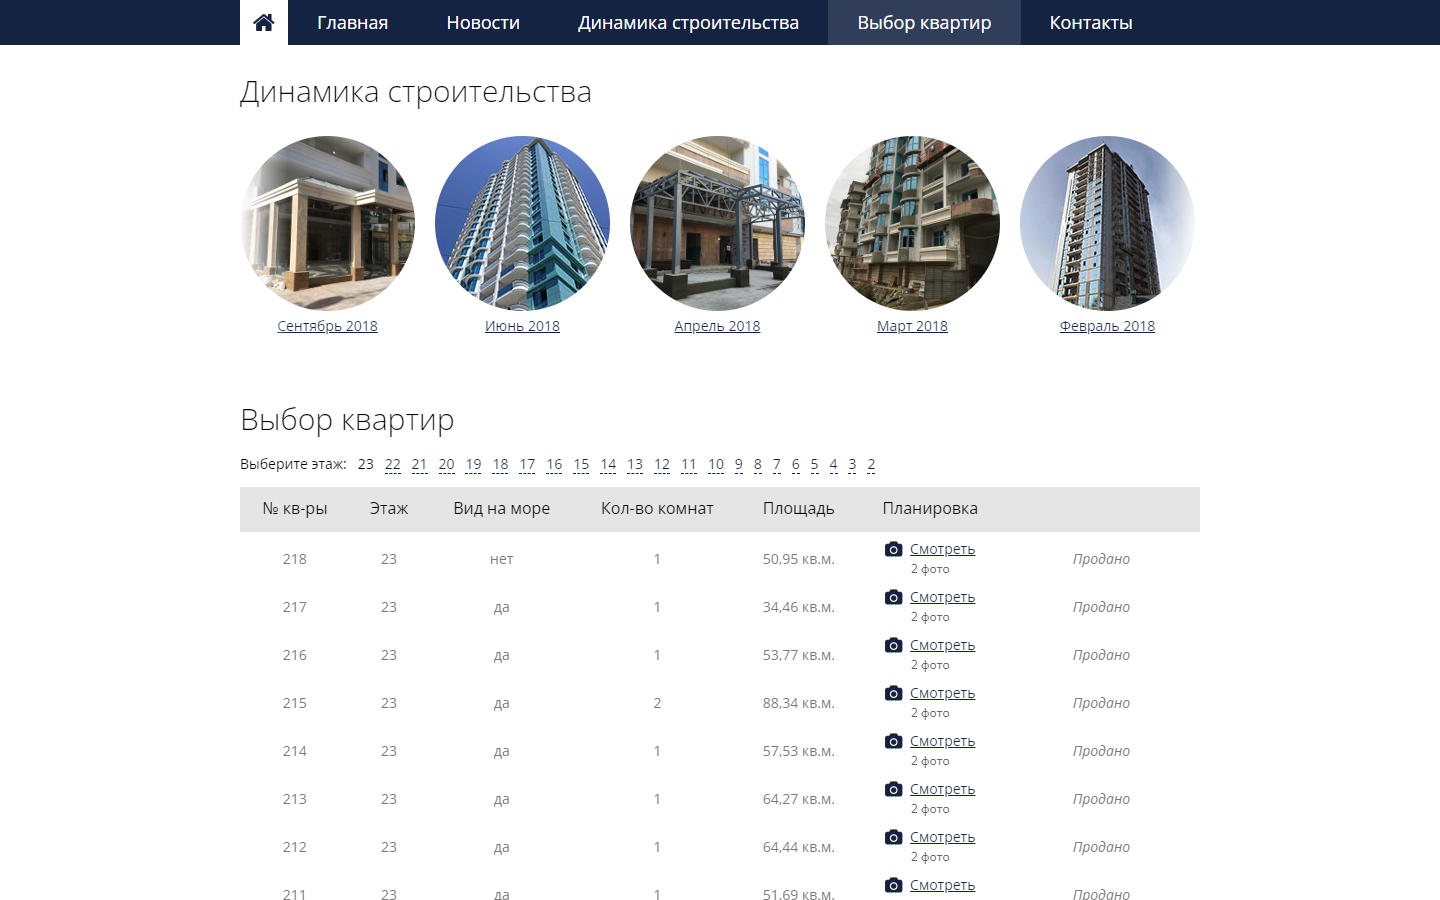The height and width of the screenshot is (900, 1440).
Task: Click camera icon for apartment 218
Action: pos(893,549)
